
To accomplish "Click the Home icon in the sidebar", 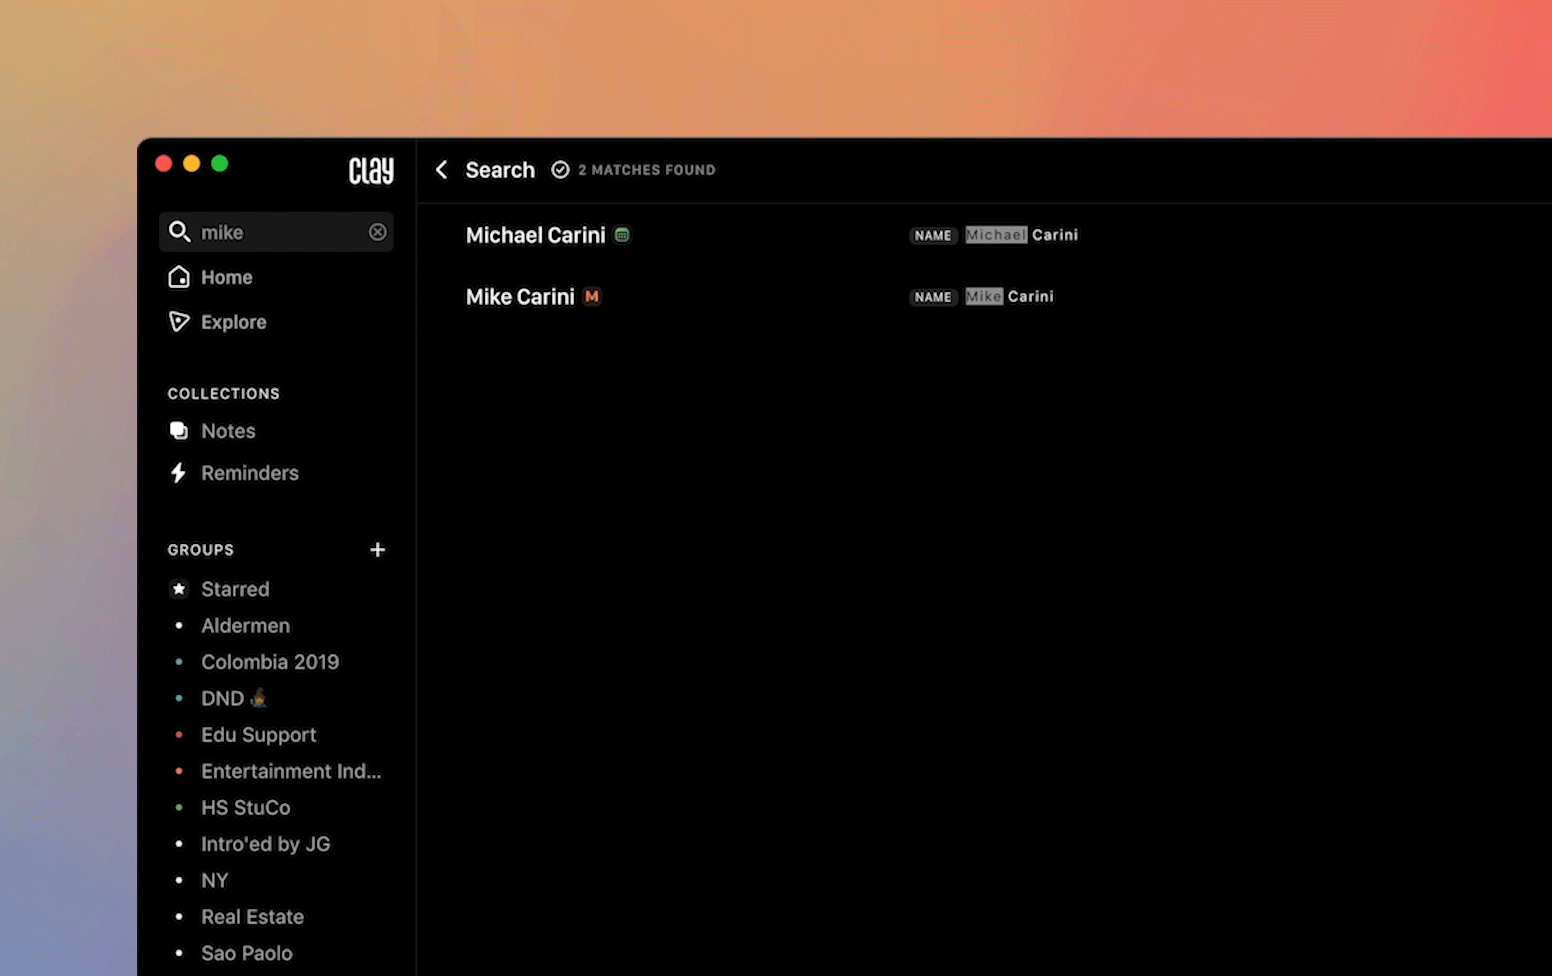I will 179,277.
